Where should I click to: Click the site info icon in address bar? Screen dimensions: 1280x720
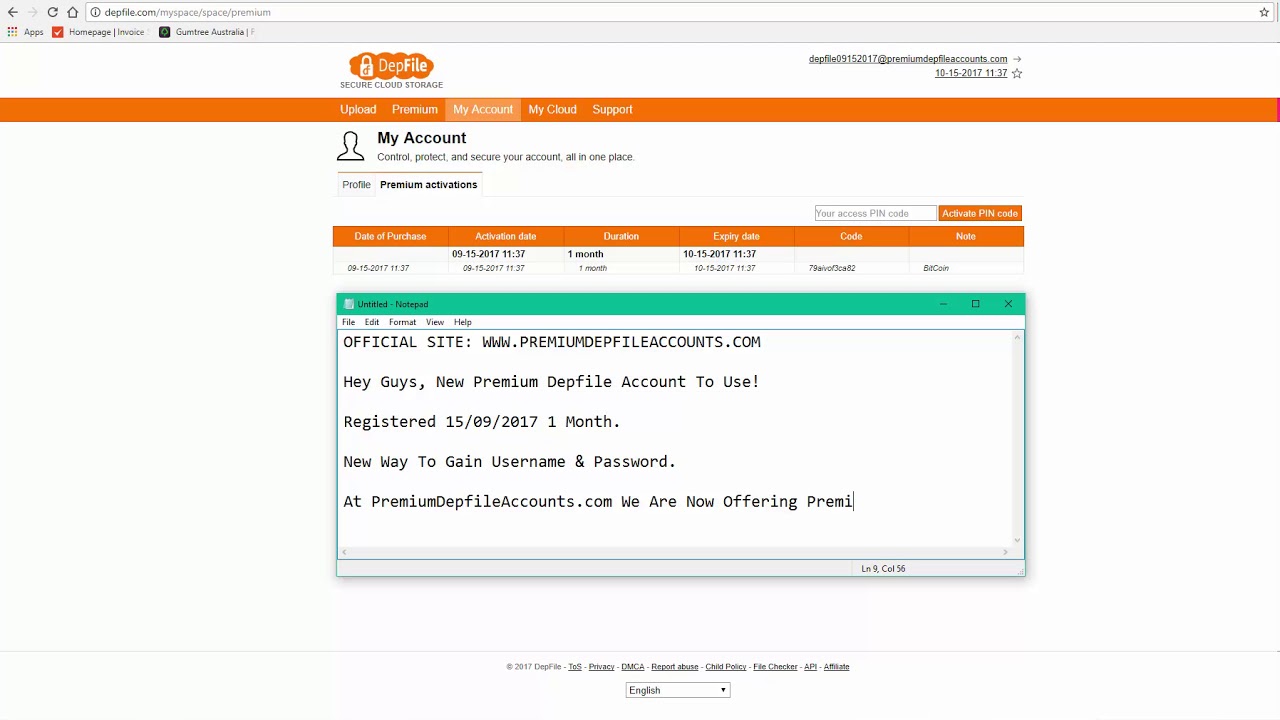(95, 12)
